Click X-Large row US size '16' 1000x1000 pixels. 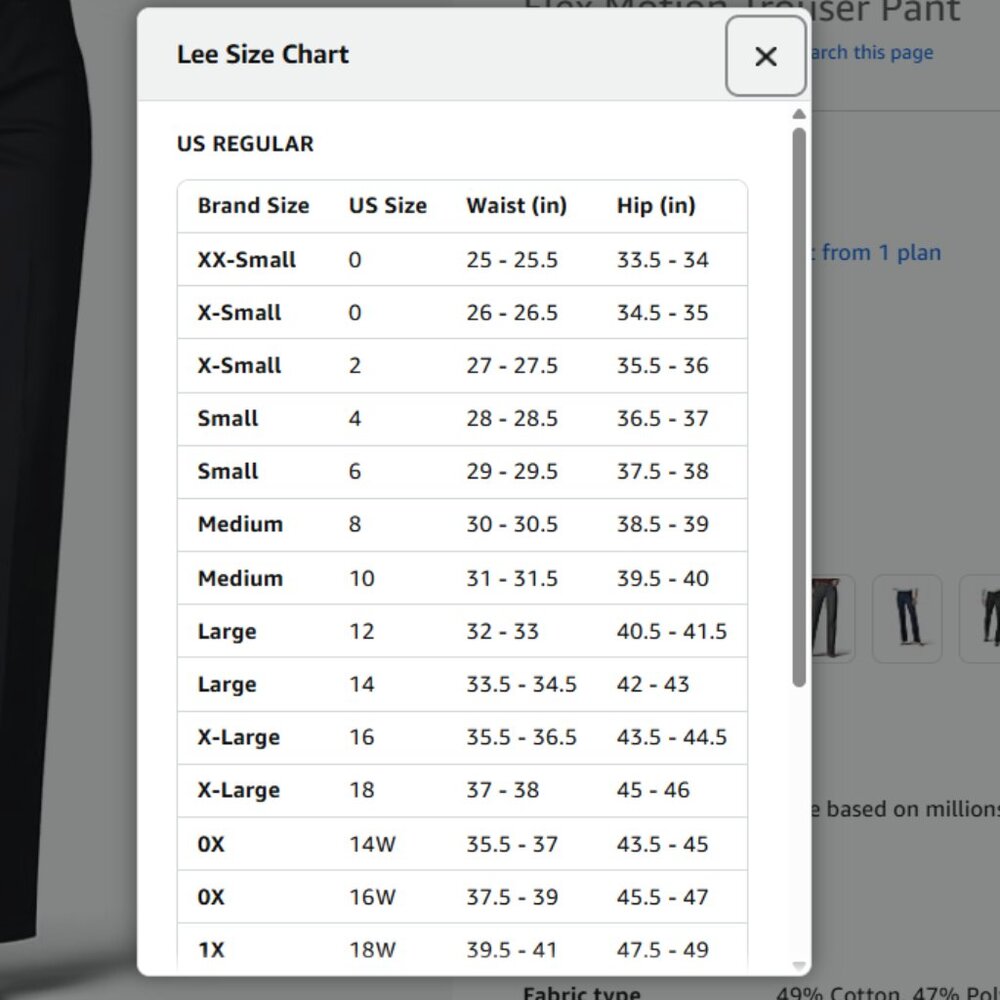point(362,737)
